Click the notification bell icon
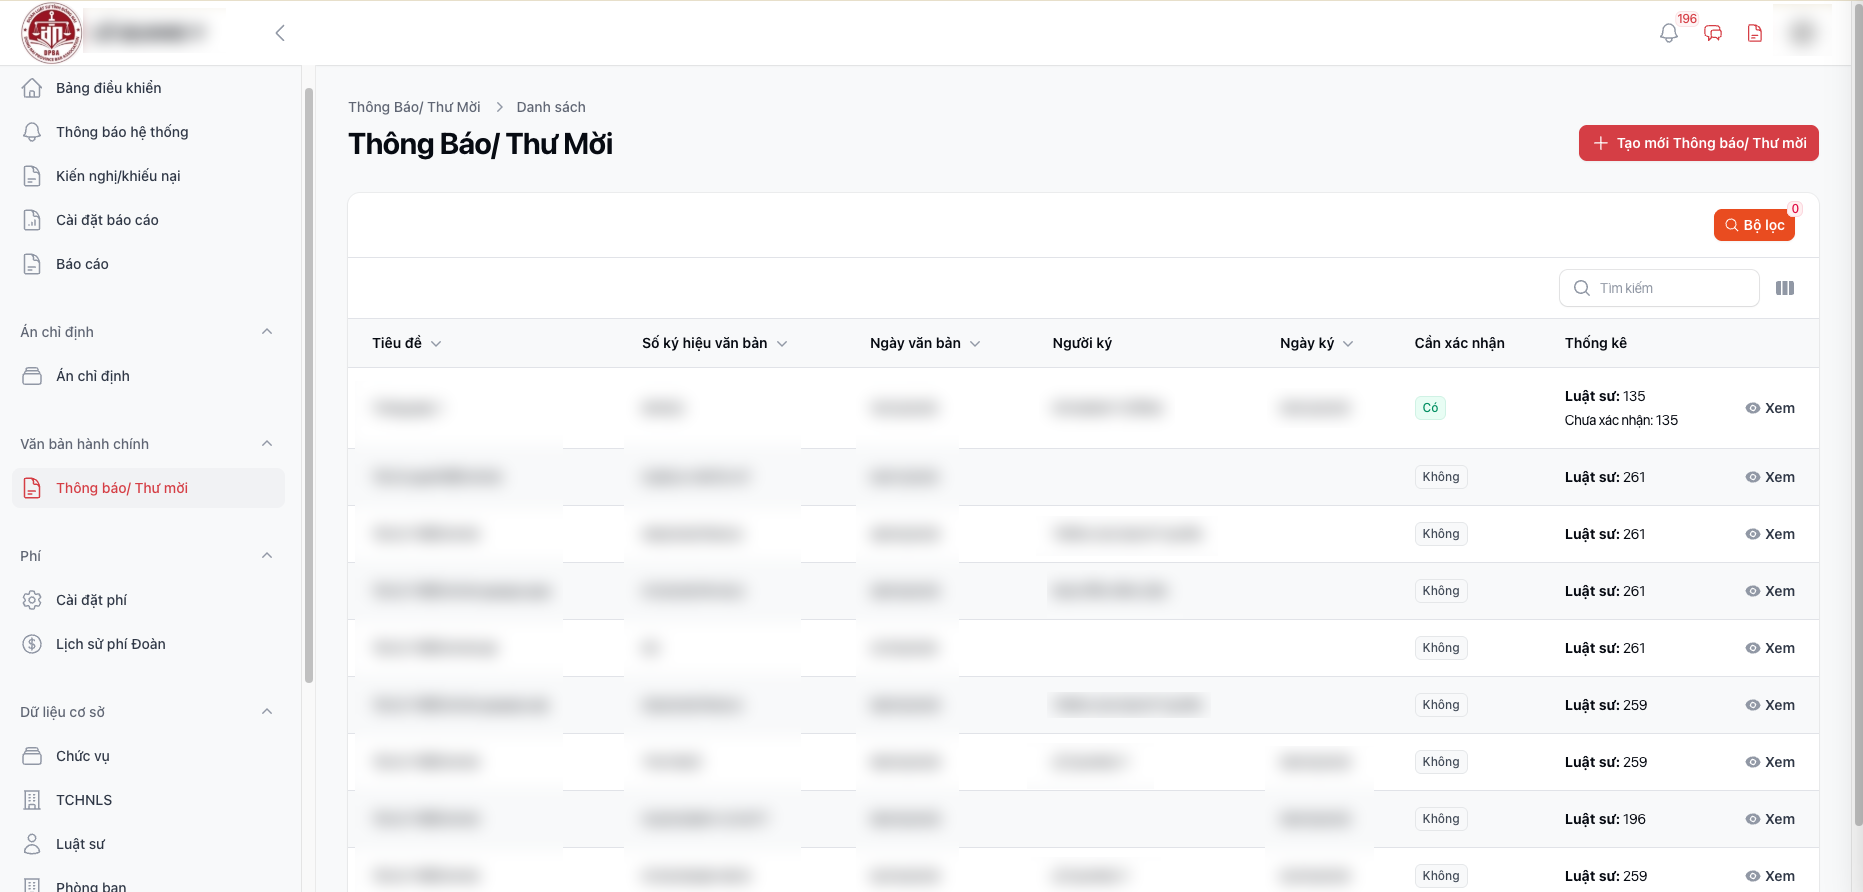The image size is (1863, 892). (1668, 33)
